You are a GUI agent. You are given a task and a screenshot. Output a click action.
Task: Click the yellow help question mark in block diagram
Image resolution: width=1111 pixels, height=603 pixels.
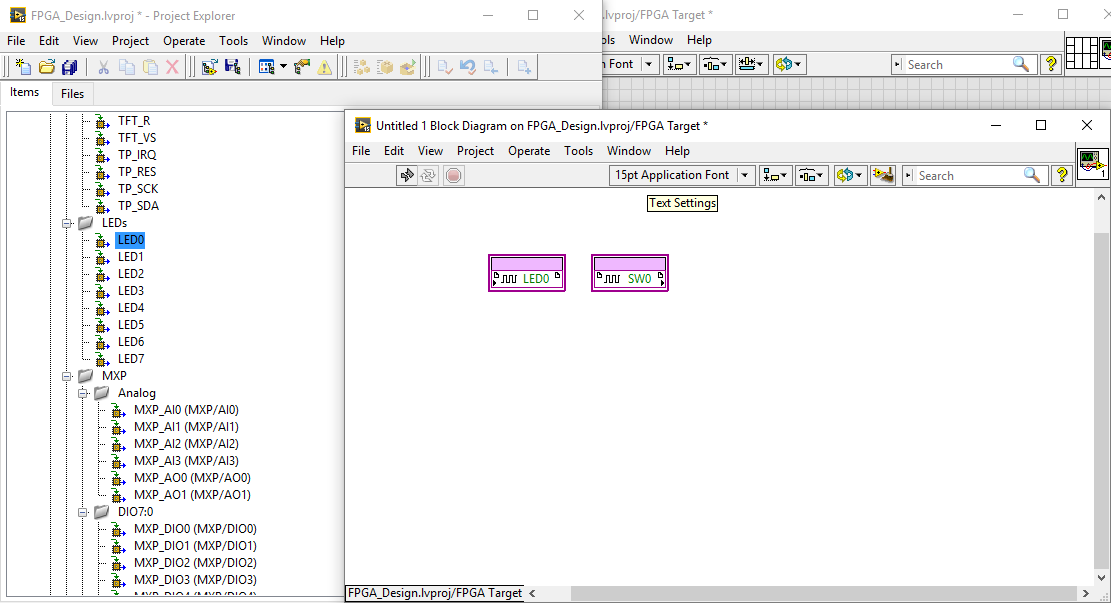[1061, 175]
